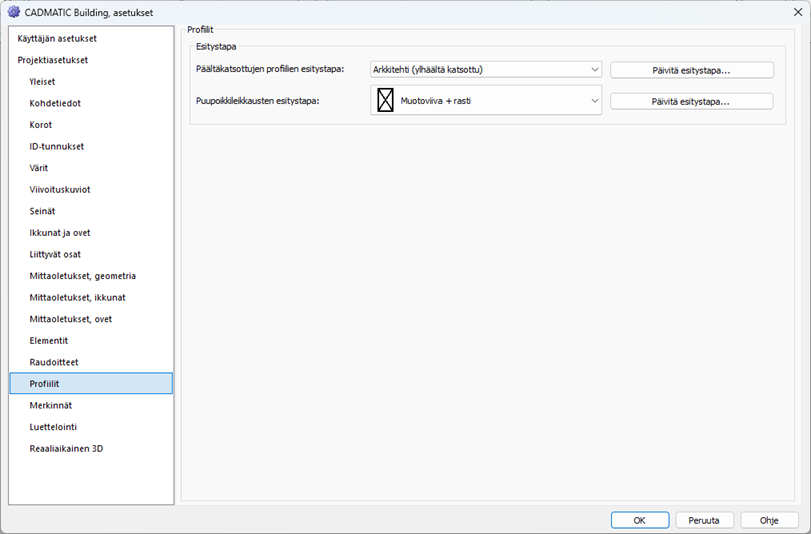
Task: Go to the Värit settings category
Action: coord(39,168)
